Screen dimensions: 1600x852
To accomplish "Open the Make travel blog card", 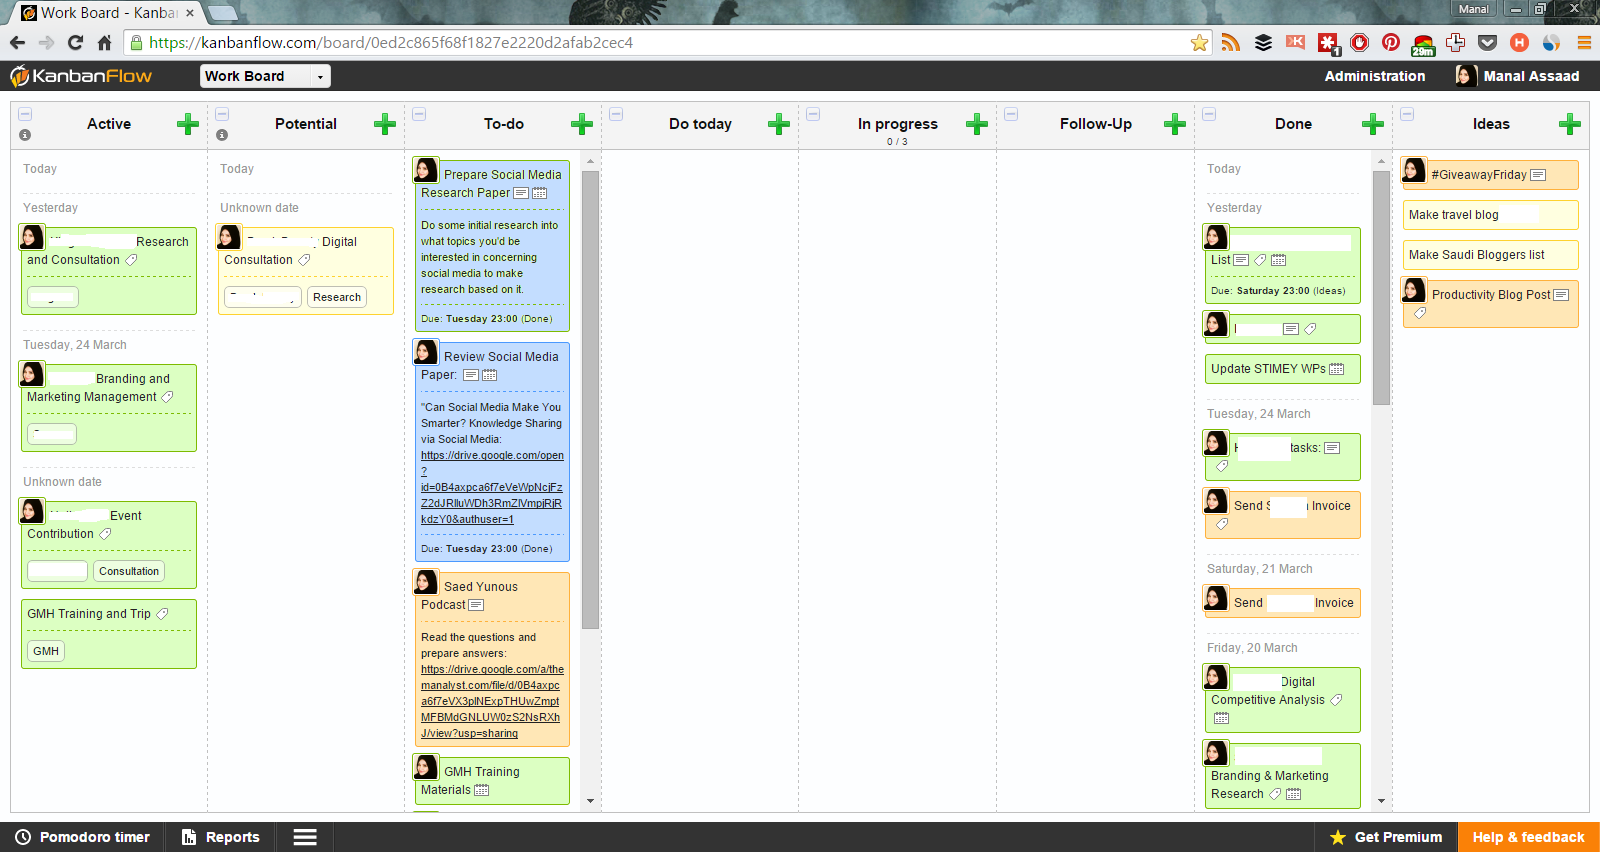I will pos(1490,215).
